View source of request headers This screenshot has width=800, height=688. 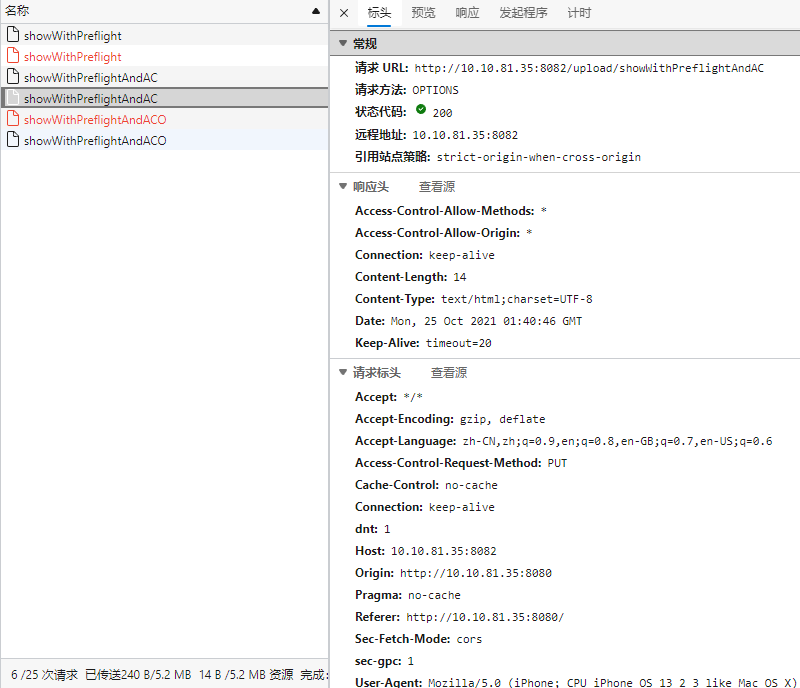click(448, 373)
